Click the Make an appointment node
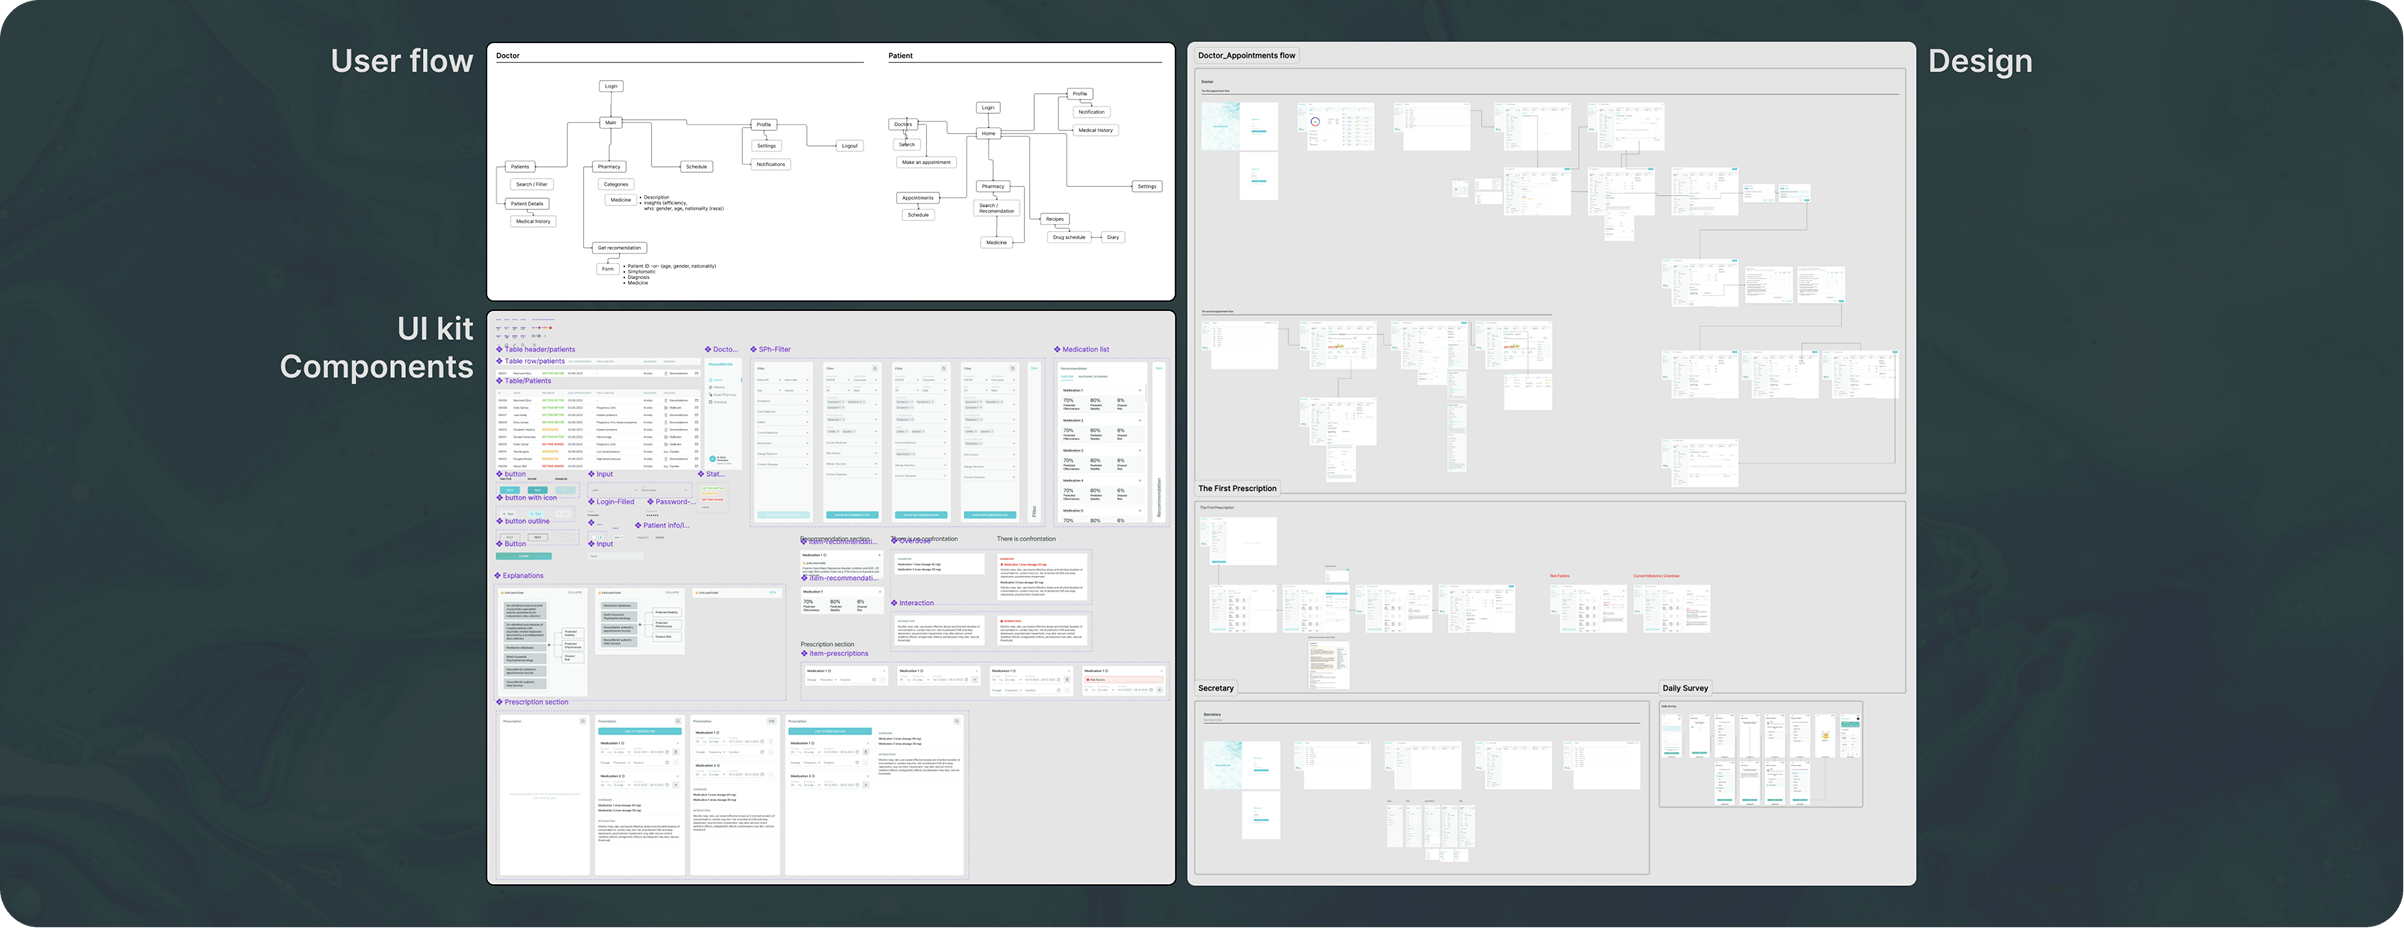The width and height of the screenshot is (2404, 928). pyautogui.click(x=926, y=162)
